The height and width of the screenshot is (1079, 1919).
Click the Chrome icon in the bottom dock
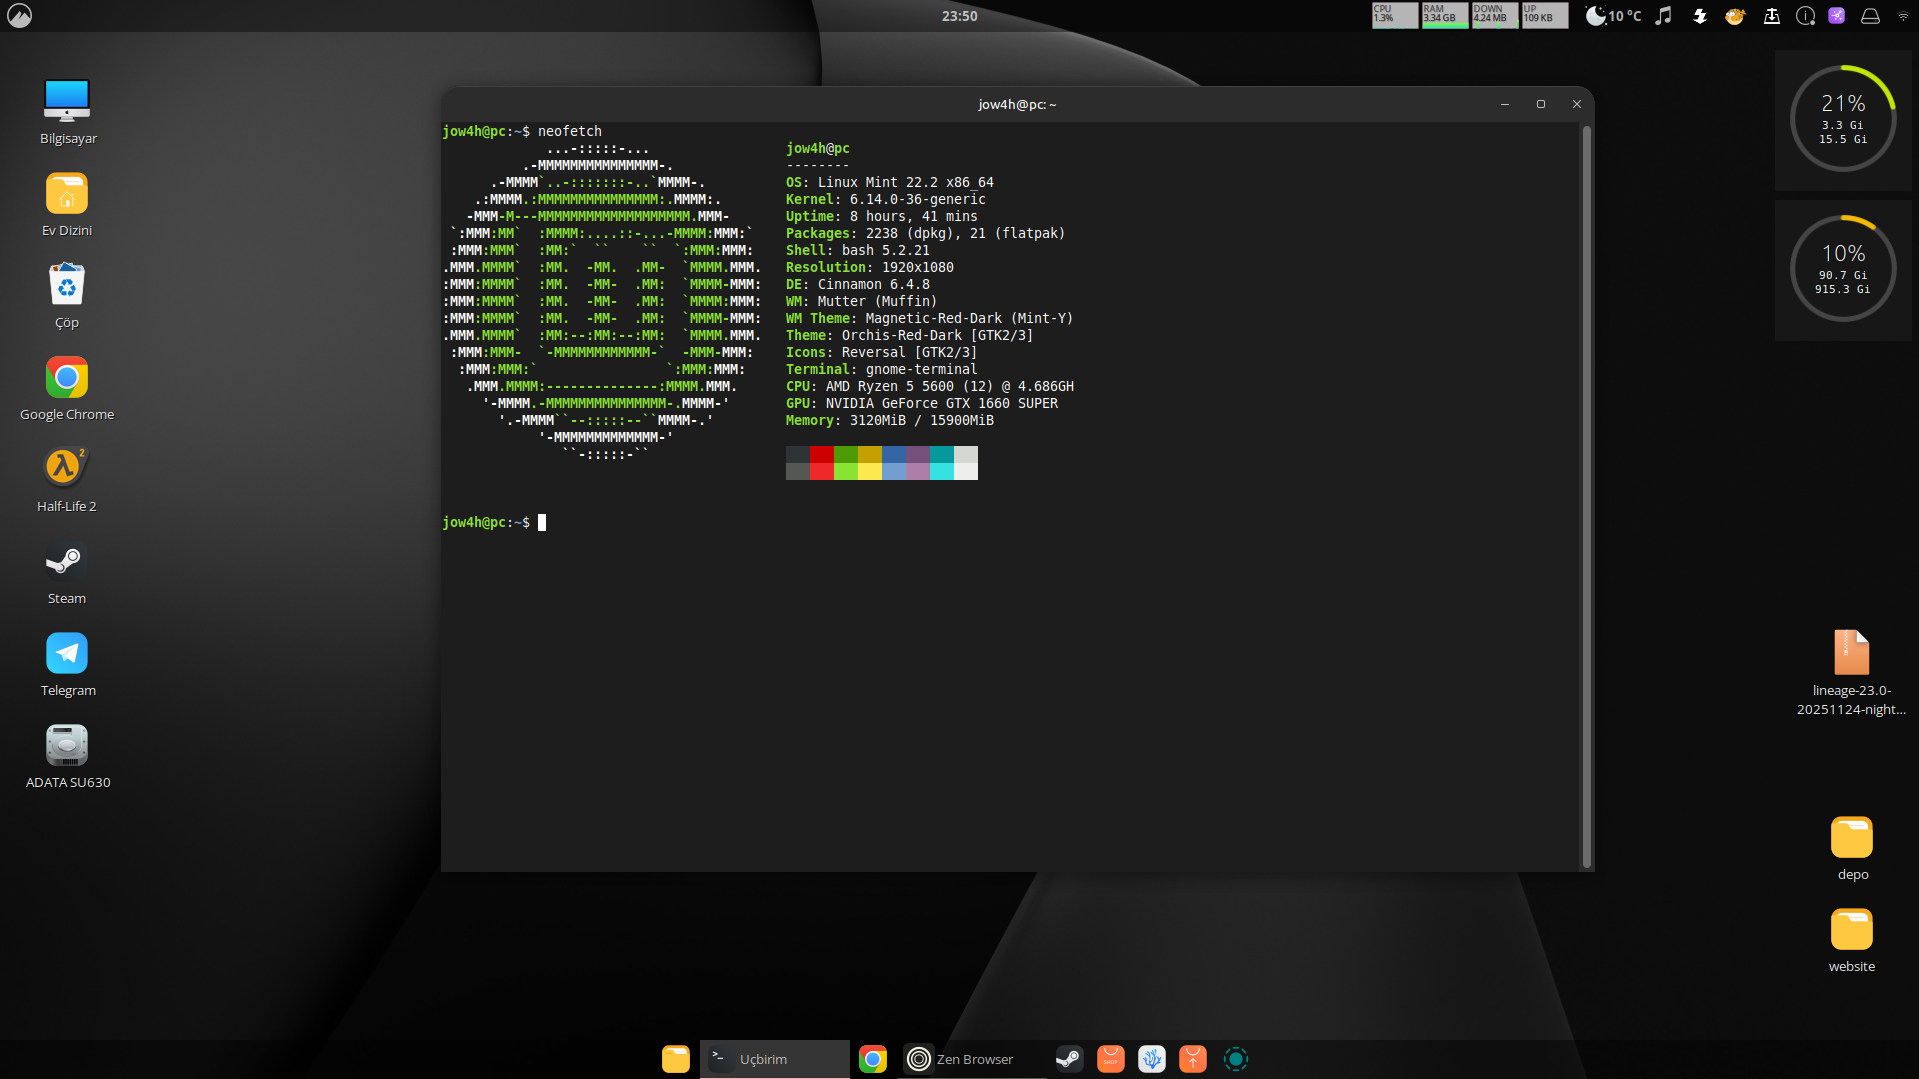(873, 1059)
